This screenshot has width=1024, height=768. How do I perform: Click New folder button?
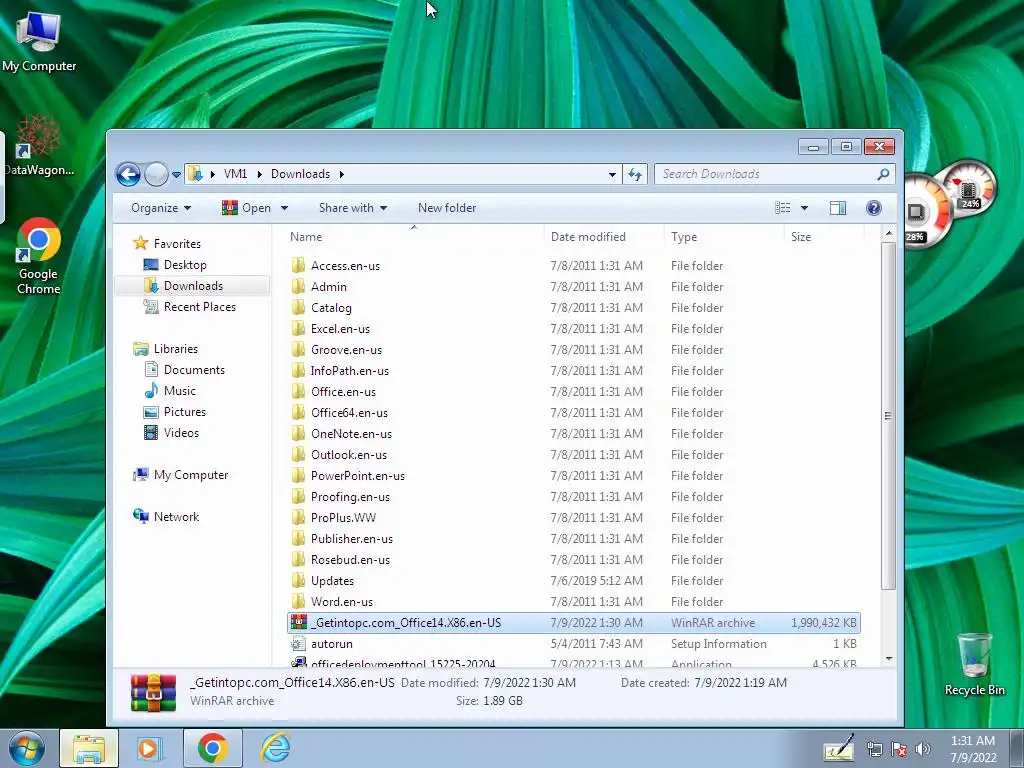(x=447, y=208)
